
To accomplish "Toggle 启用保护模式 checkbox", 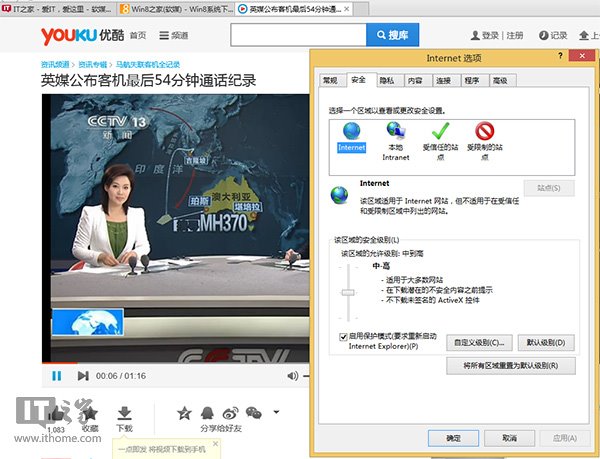I will pos(344,340).
